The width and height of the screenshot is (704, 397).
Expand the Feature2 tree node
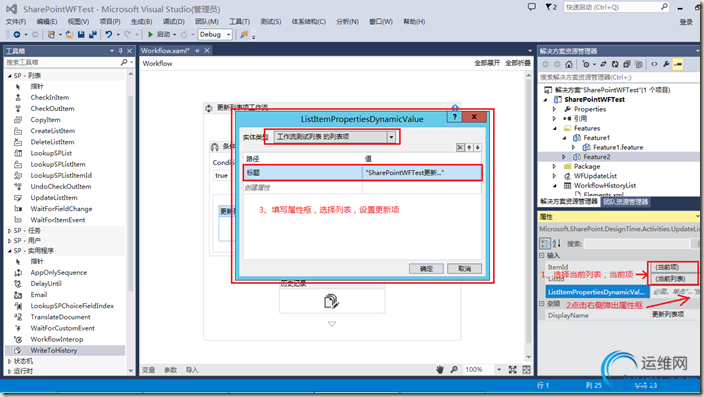coord(564,157)
